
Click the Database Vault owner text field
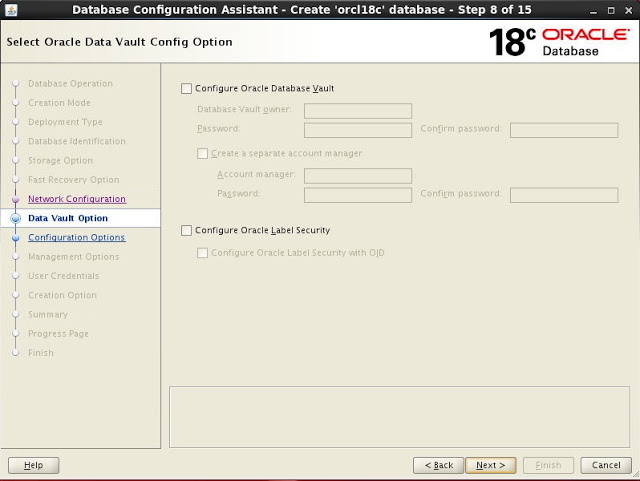358,111
